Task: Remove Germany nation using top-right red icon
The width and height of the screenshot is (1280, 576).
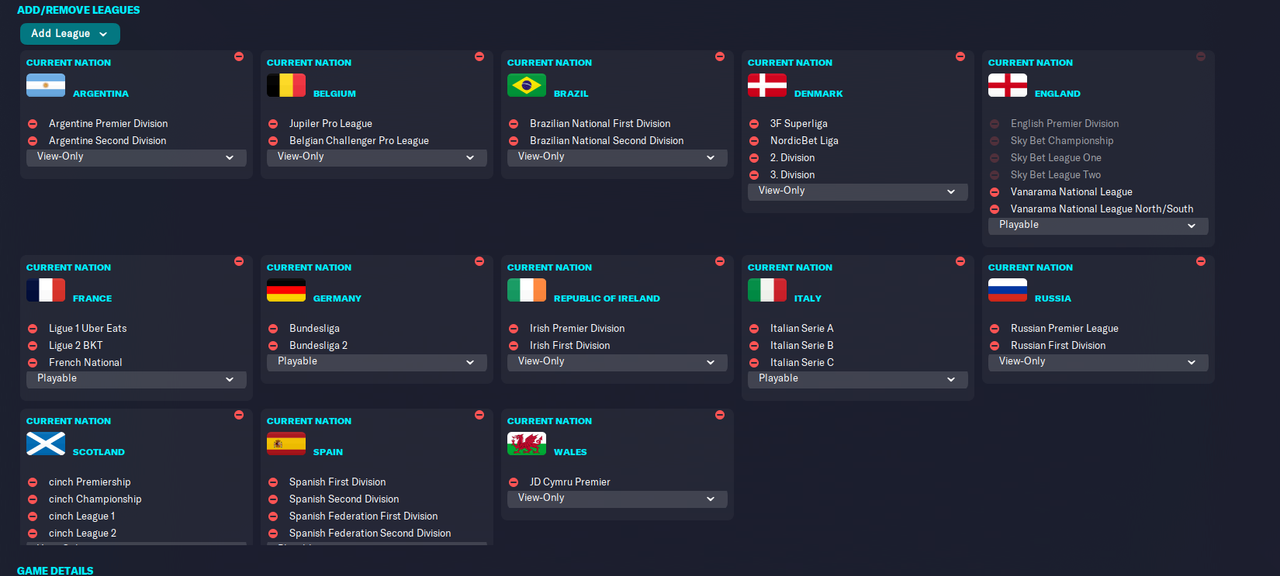Action: [479, 261]
